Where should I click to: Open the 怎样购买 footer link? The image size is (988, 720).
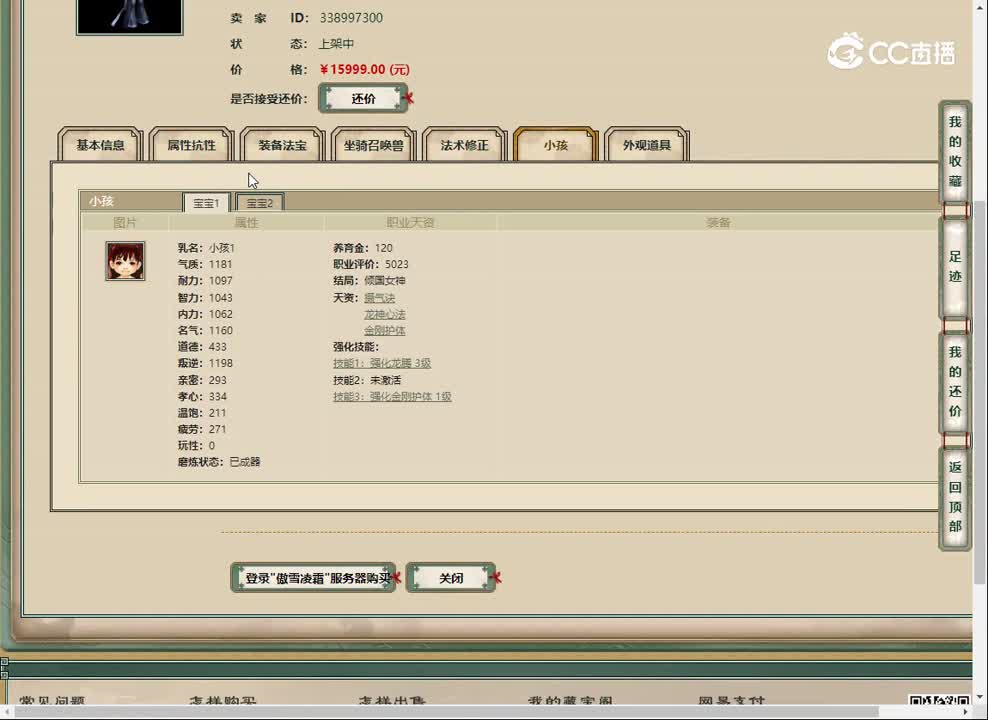click(222, 700)
